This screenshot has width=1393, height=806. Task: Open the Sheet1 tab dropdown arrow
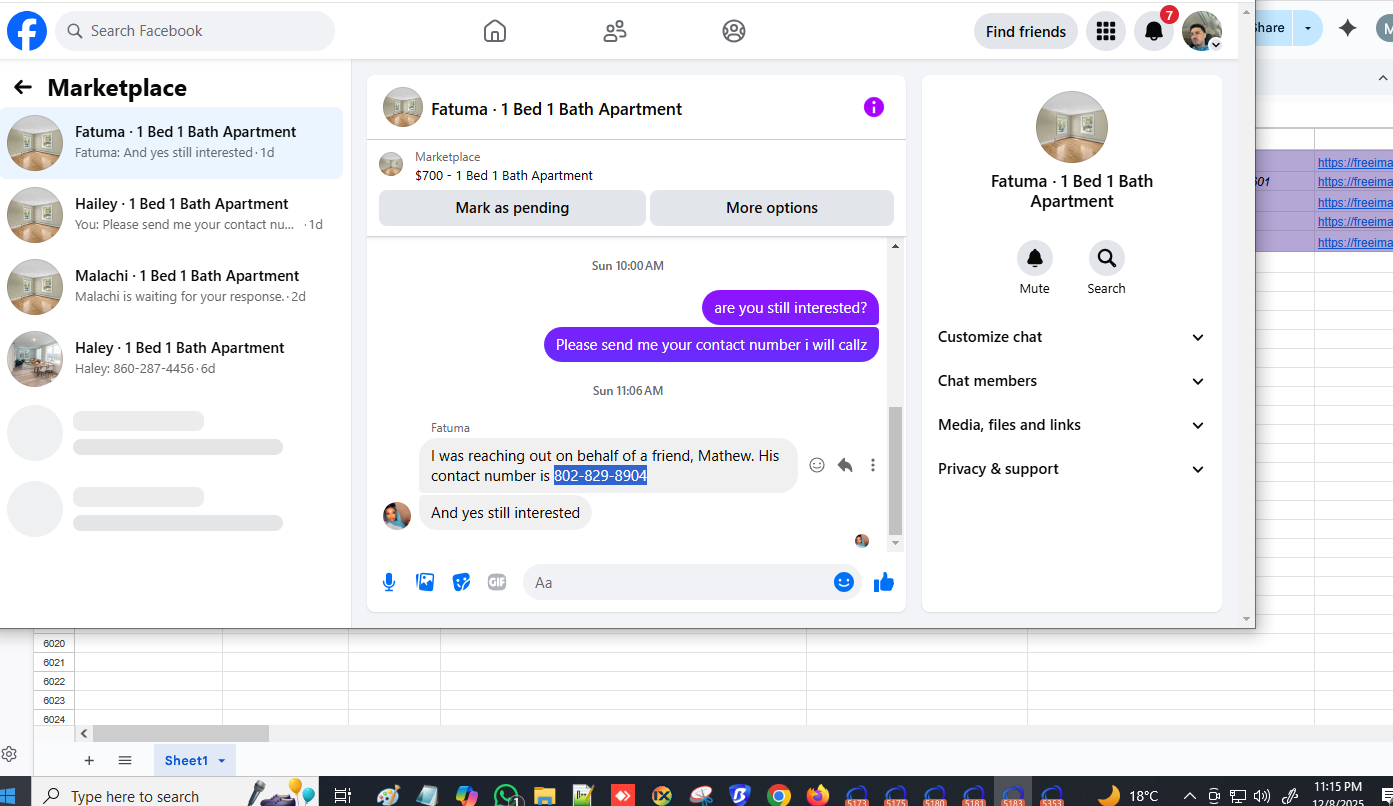(x=221, y=761)
